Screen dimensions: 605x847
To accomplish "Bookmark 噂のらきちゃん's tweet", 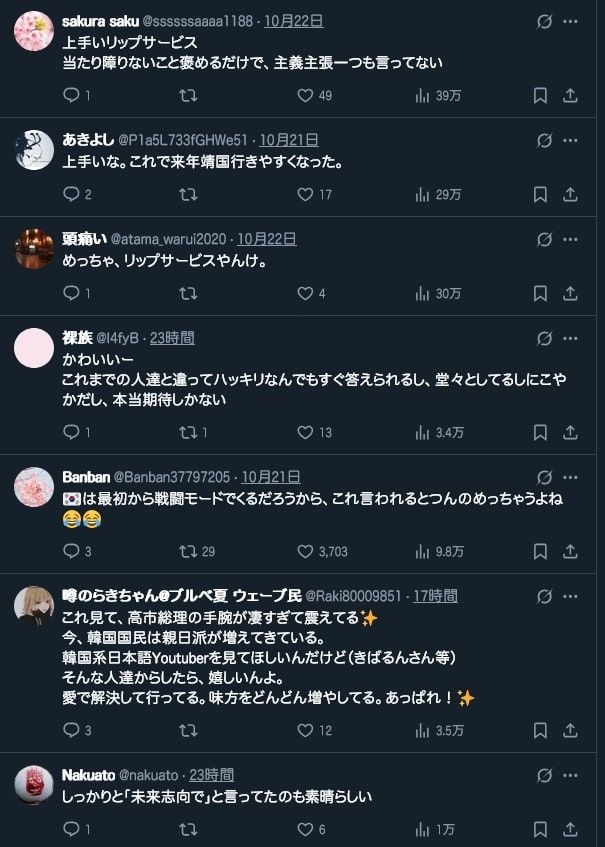I will pyautogui.click(x=540, y=730).
